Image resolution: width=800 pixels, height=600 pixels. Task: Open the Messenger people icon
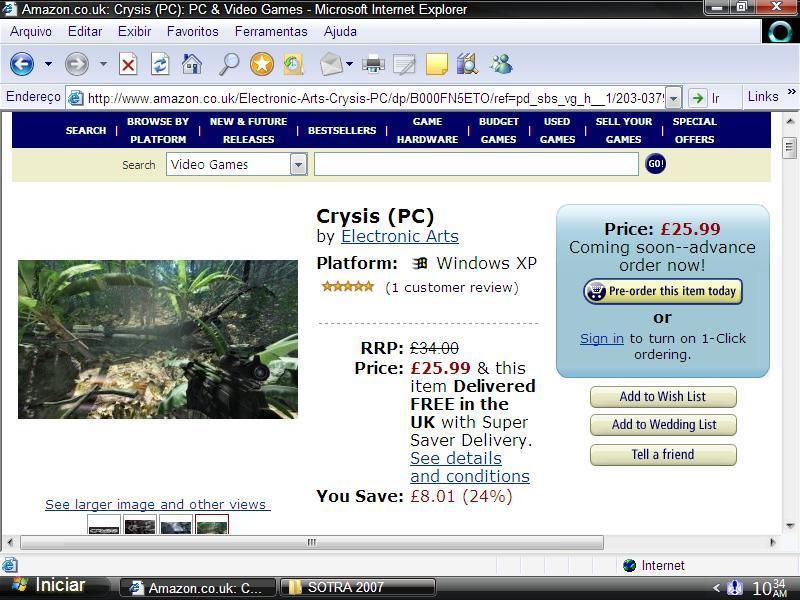501,64
